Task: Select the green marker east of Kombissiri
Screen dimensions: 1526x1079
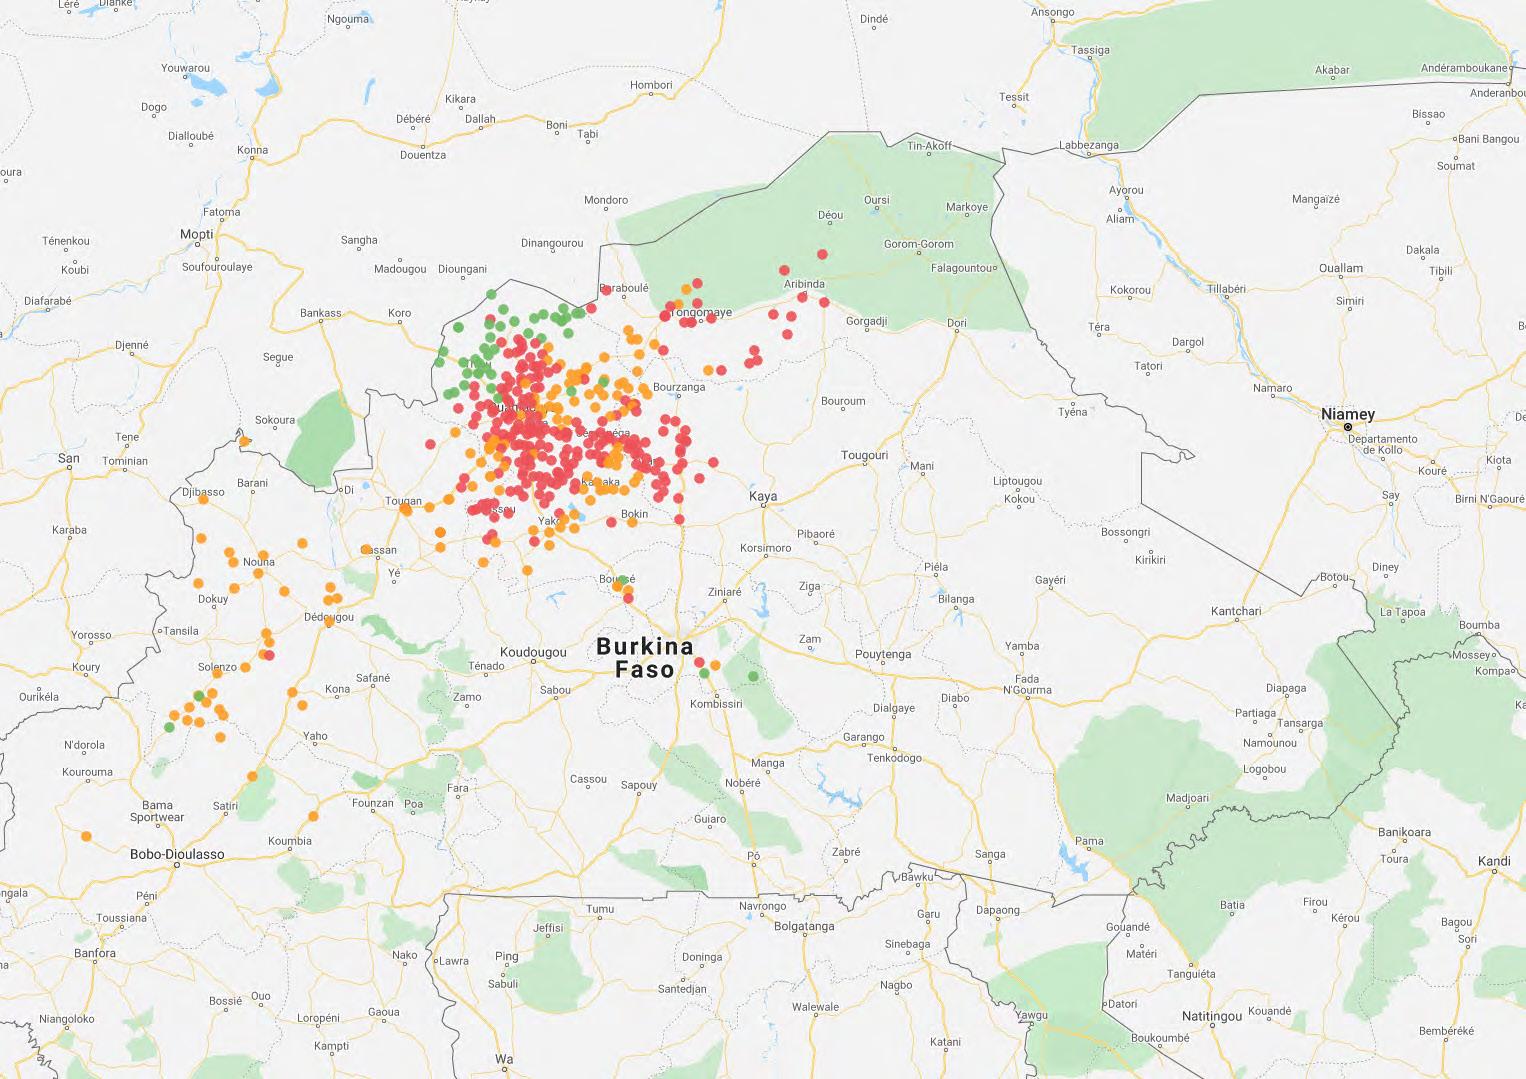Action: (x=753, y=677)
